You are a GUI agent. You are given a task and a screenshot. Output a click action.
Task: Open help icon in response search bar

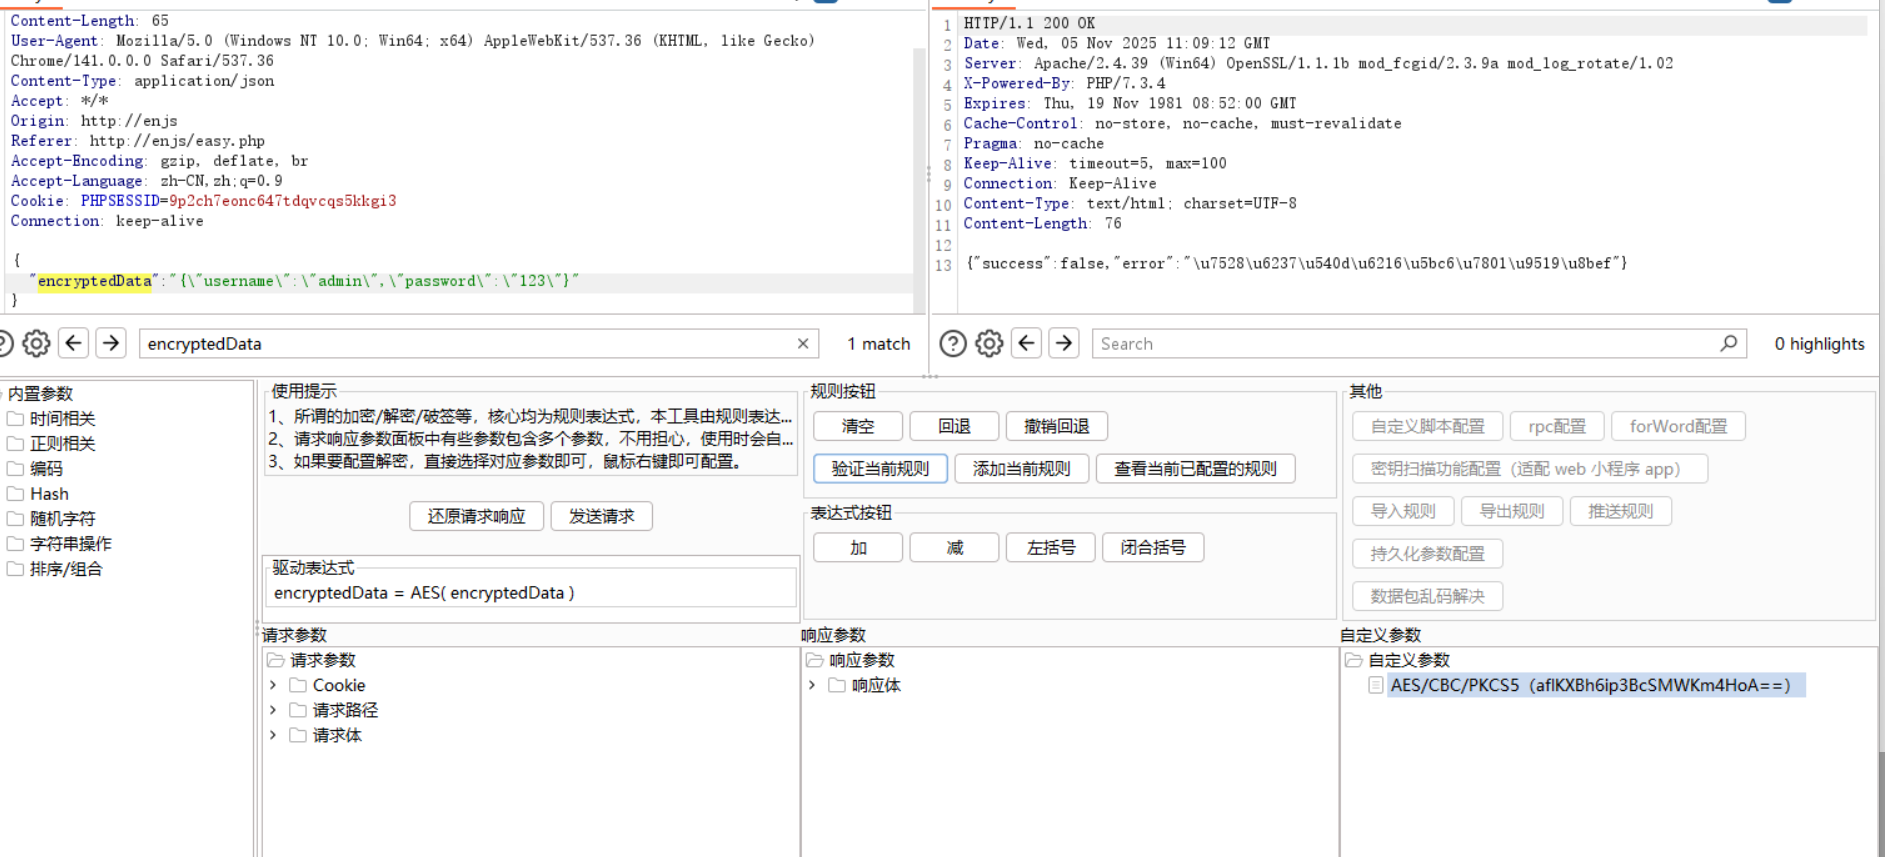(953, 344)
